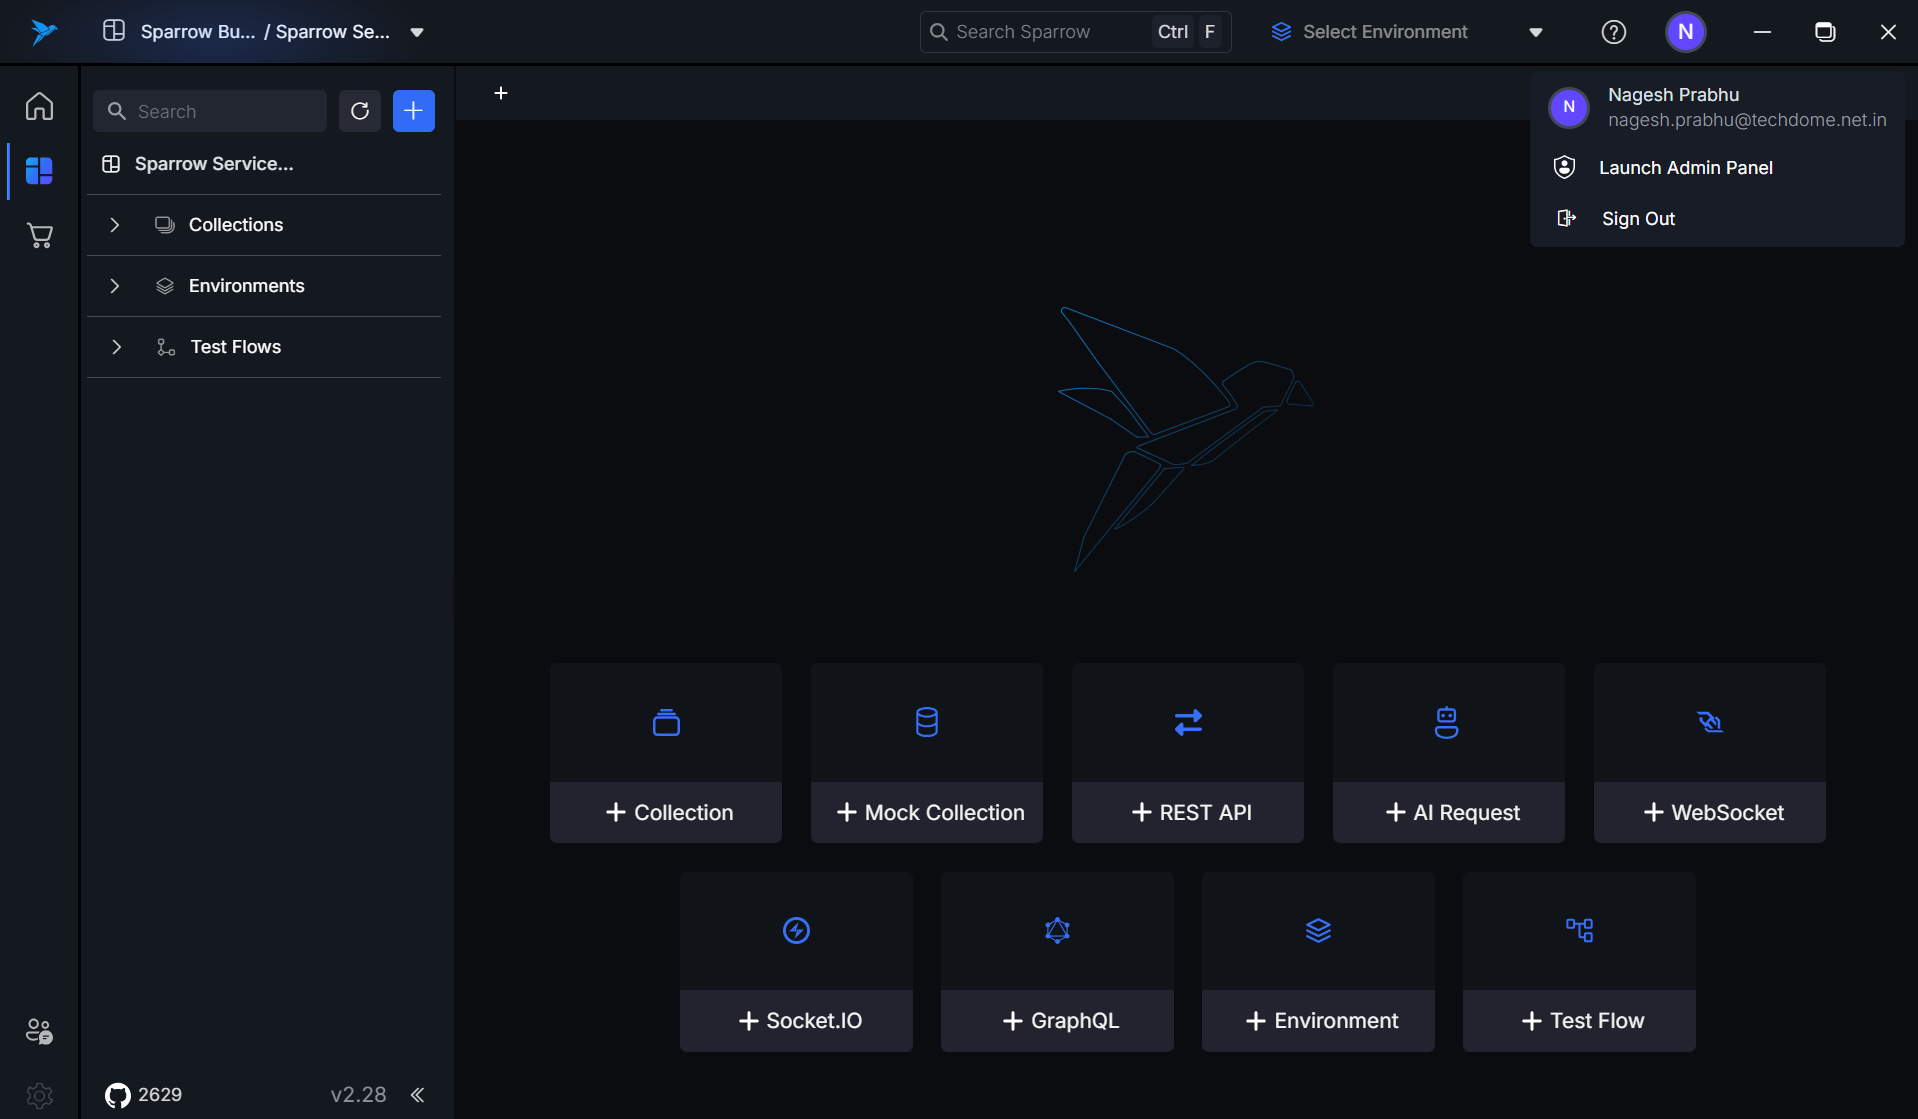
Task: Collapse the sidebar with the double-chevron control
Action: pos(417,1094)
